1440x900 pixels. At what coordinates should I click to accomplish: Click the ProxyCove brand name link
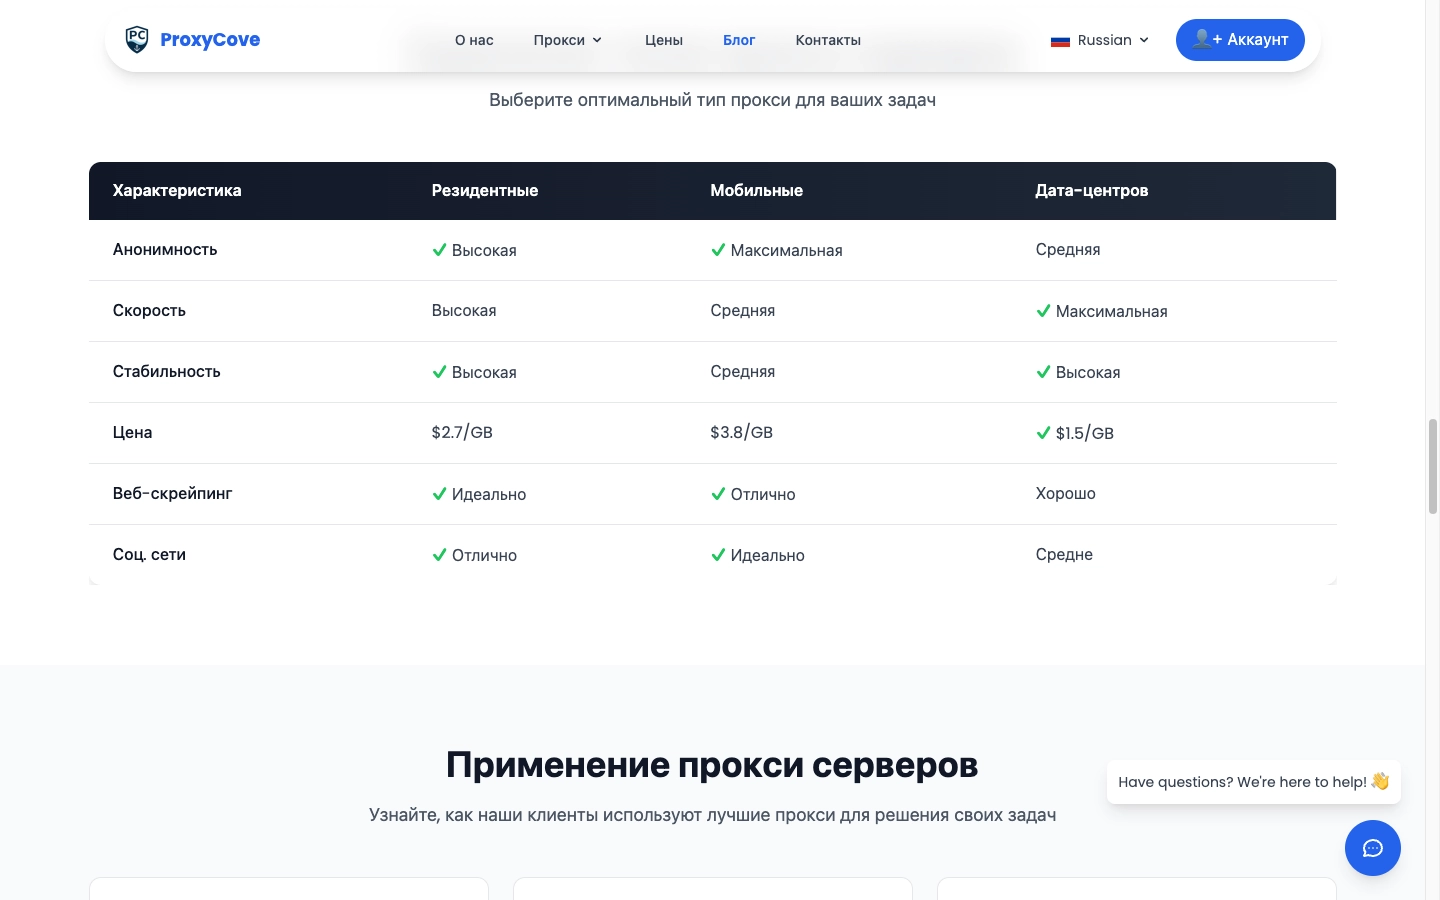coord(210,40)
